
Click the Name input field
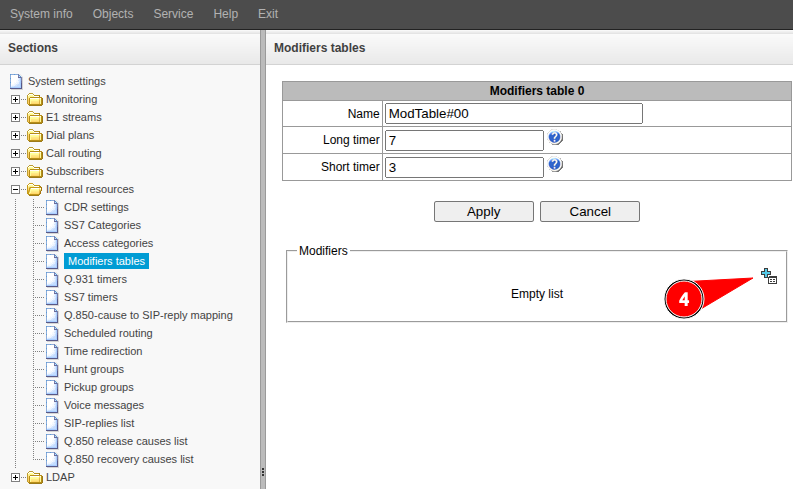512,114
